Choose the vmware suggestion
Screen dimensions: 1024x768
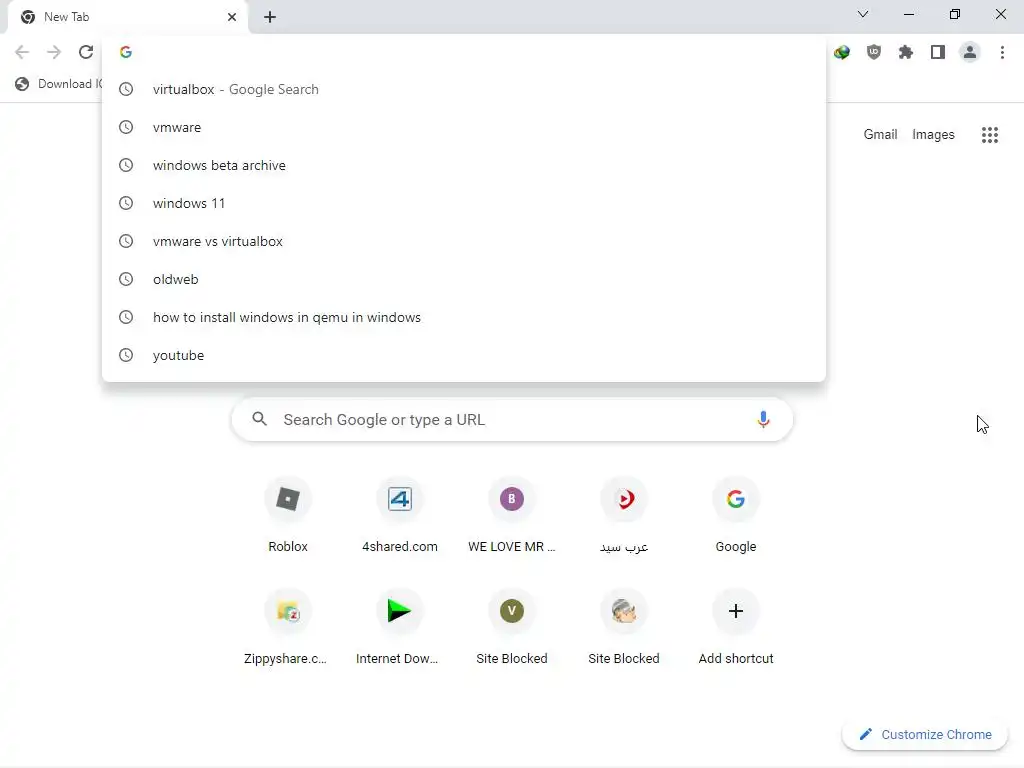click(464, 127)
